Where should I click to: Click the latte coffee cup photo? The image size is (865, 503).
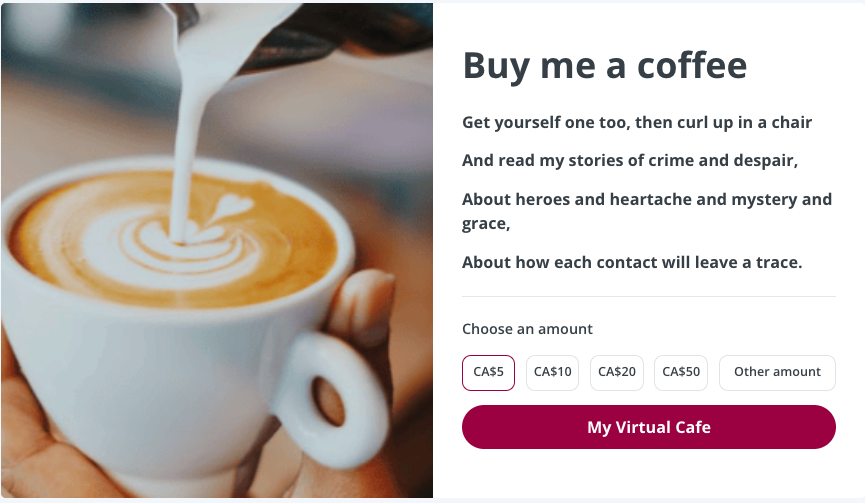point(217,250)
